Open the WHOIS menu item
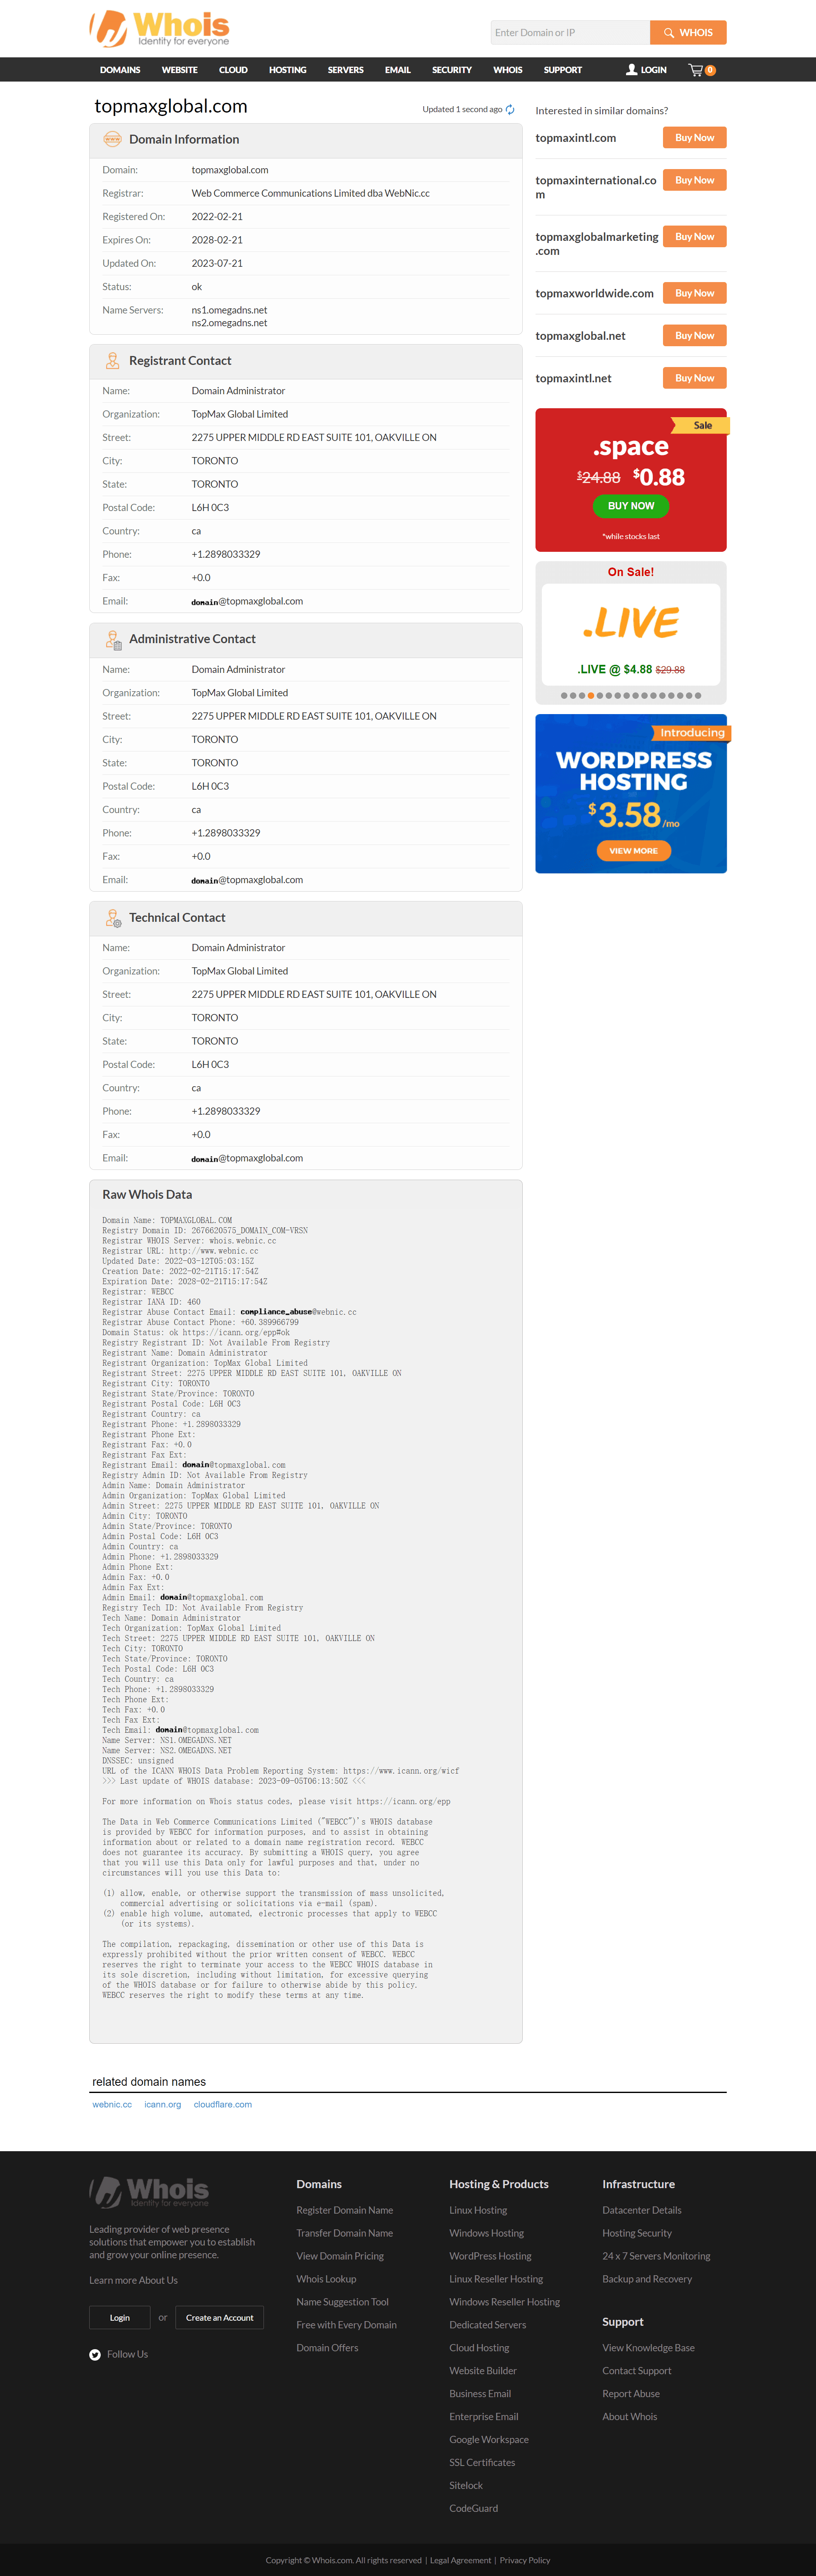Viewport: 816px width, 2576px height. pos(507,70)
